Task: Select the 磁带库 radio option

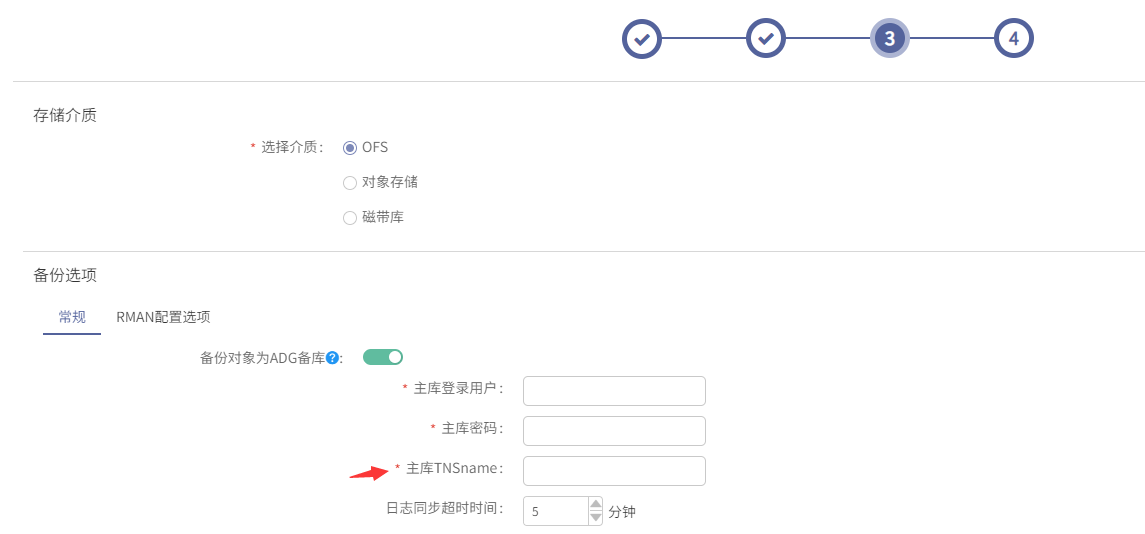Action: (350, 218)
